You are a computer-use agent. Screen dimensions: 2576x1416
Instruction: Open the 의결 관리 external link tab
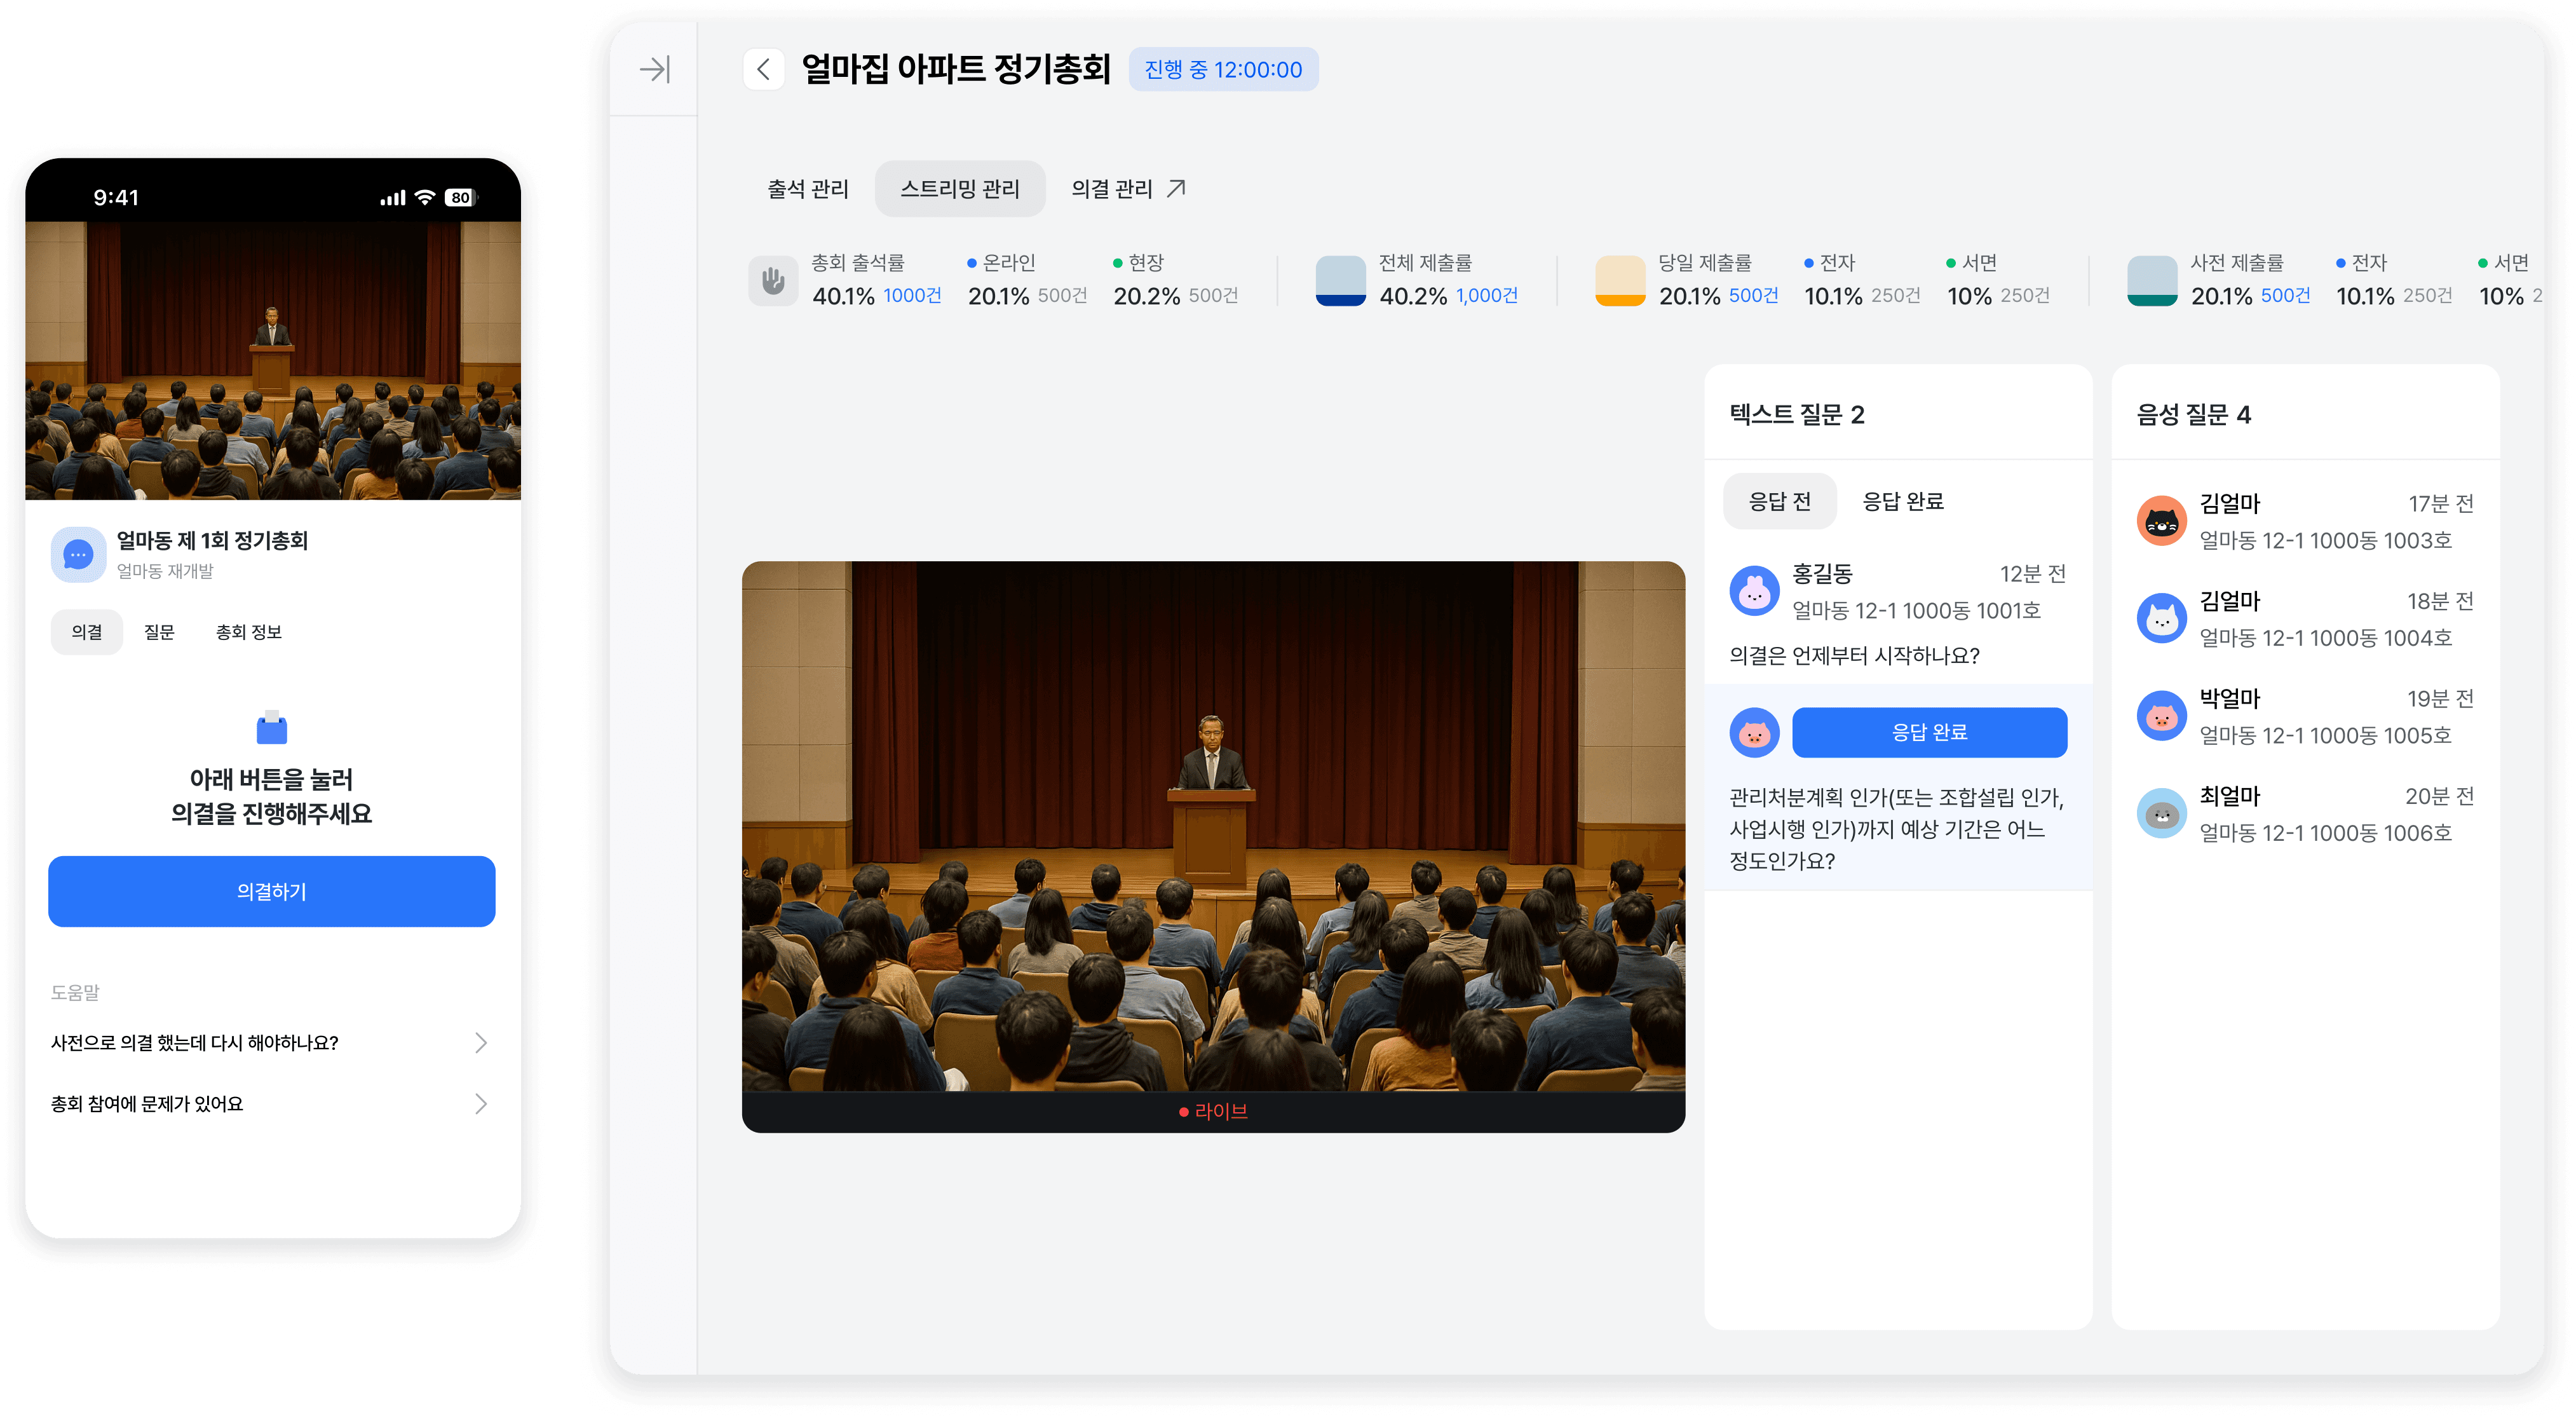[1128, 189]
